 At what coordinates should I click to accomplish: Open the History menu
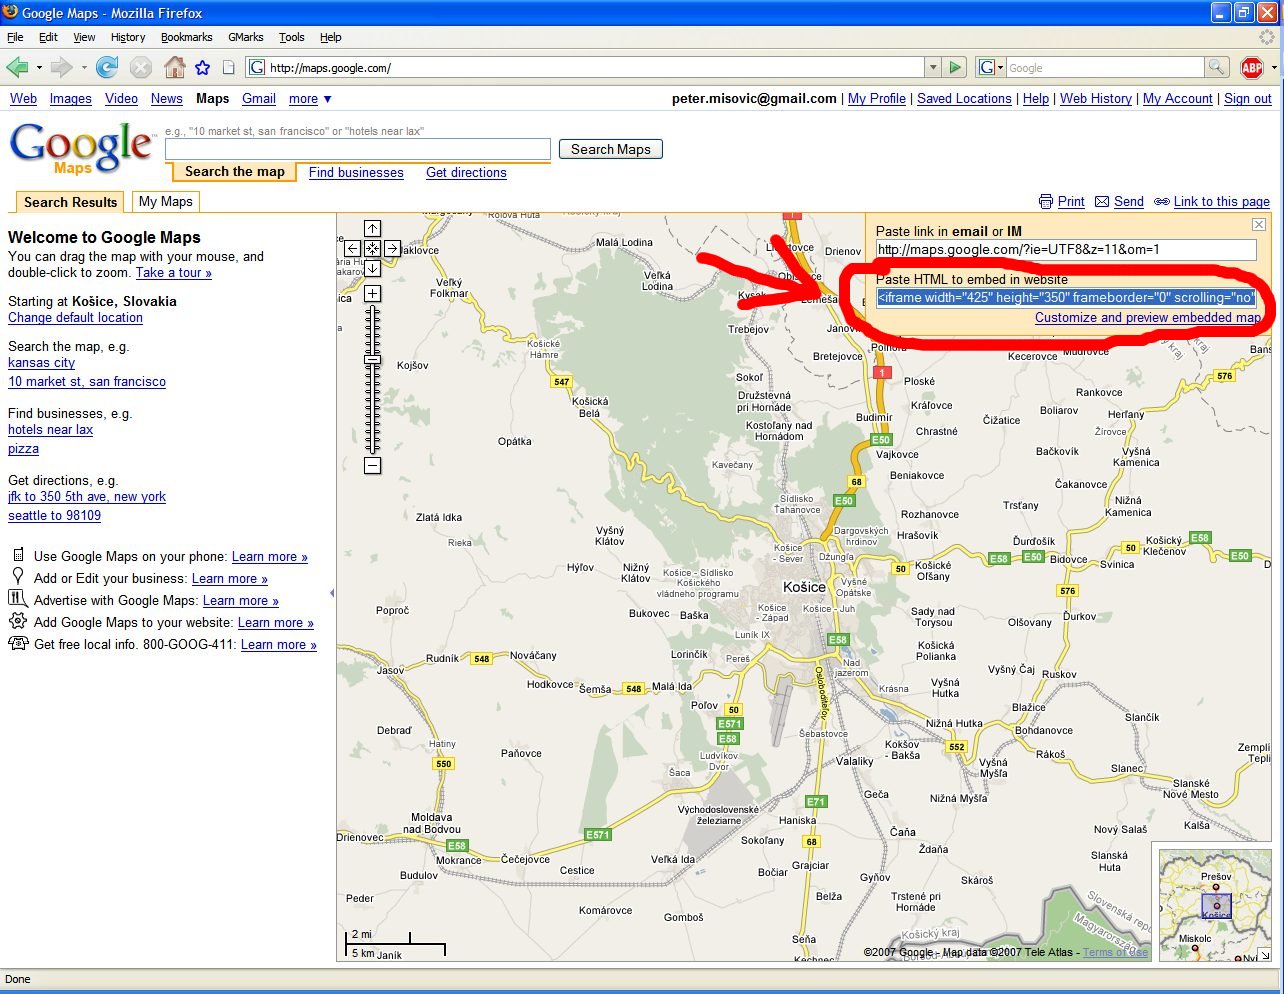pyautogui.click(x=128, y=37)
